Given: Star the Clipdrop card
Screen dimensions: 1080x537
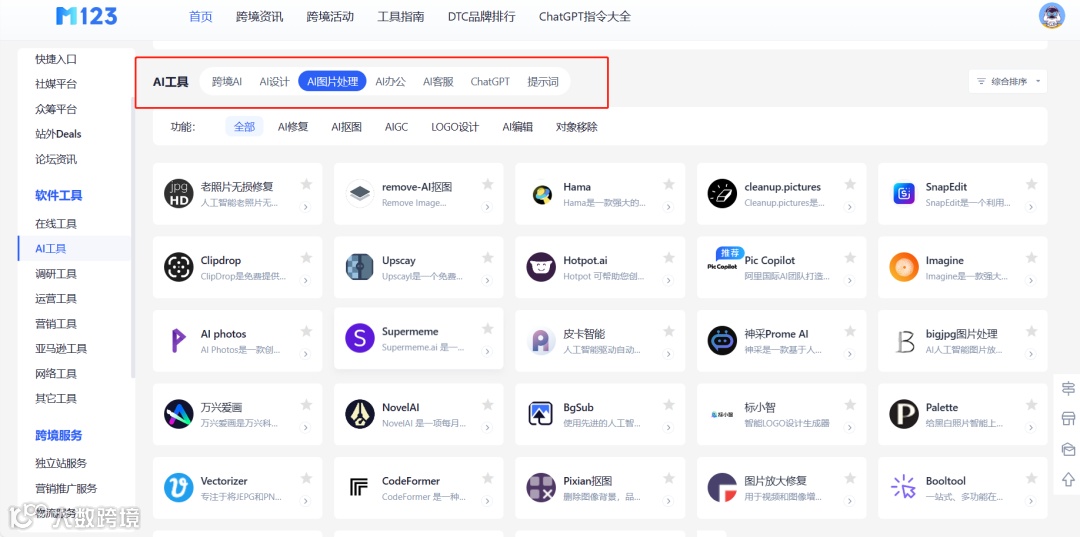Looking at the screenshot, I should point(307,257).
